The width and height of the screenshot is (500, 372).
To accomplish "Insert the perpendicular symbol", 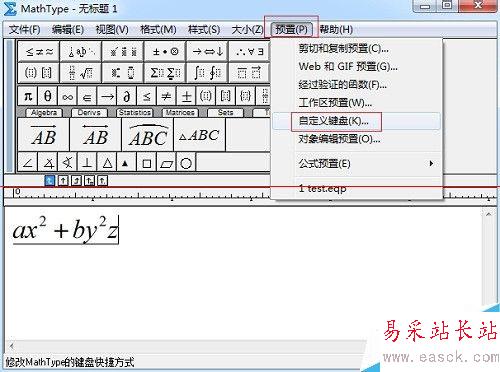I will [x=87, y=163].
